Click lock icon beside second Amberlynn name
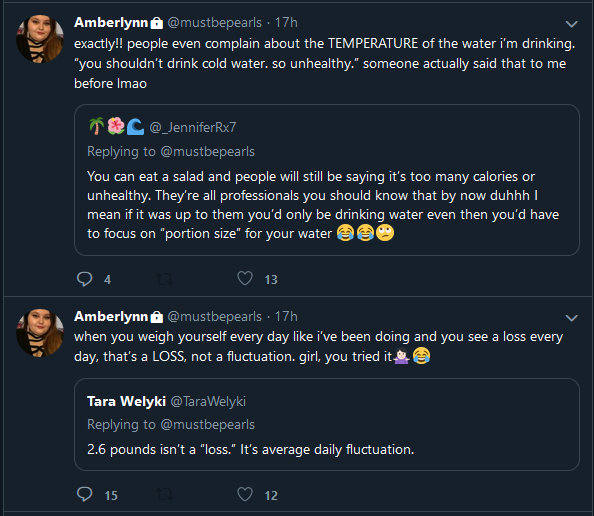This screenshot has width=594, height=516. point(156,317)
